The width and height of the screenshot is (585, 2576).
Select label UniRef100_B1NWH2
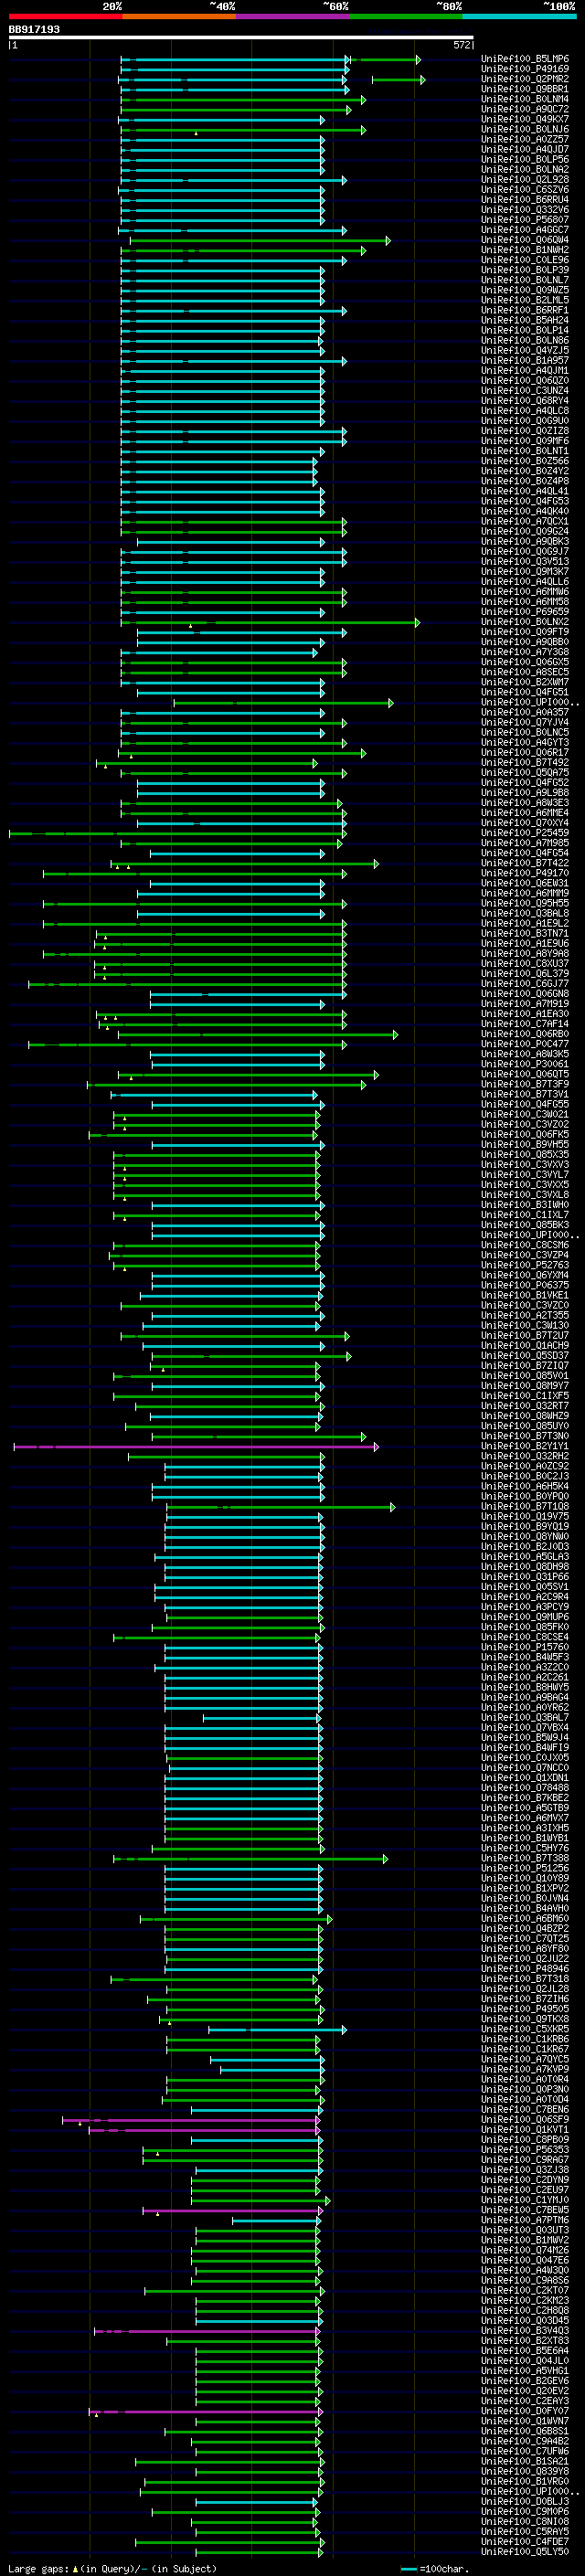(525, 250)
